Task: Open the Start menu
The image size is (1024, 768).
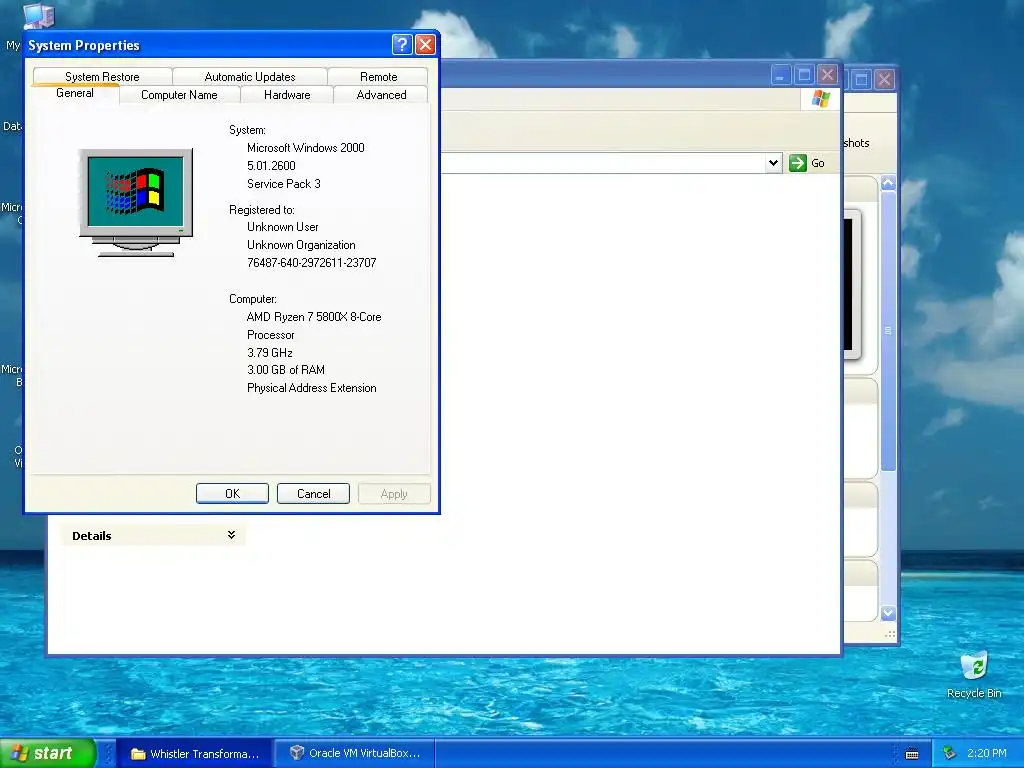Action: pyautogui.click(x=47, y=753)
